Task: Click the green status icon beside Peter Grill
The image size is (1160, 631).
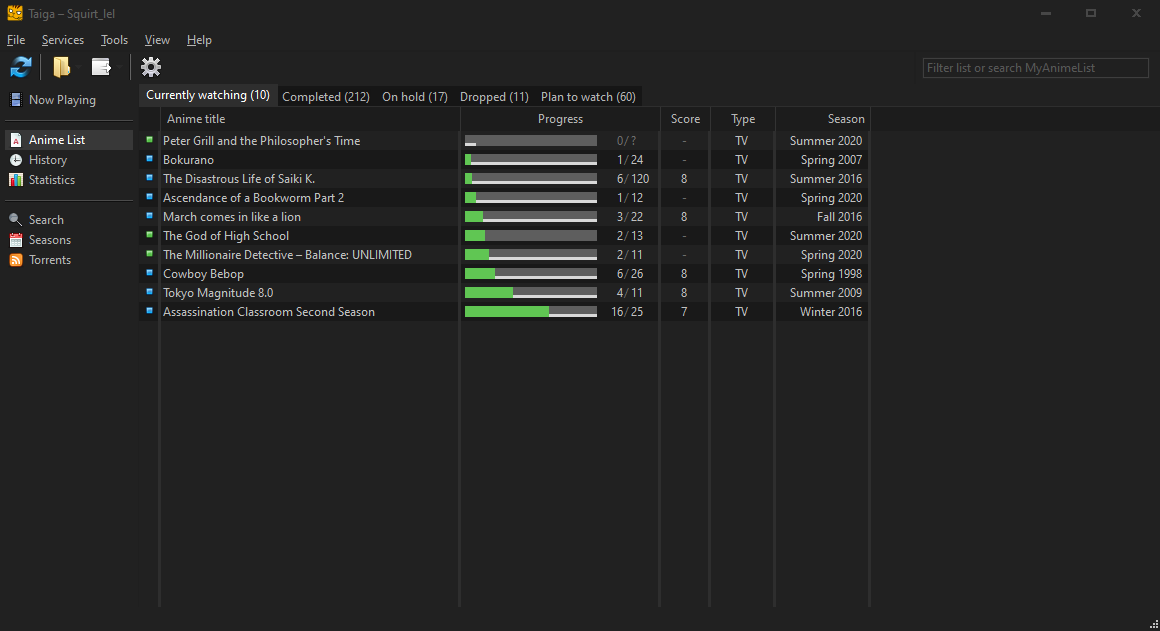Action: 149,140
